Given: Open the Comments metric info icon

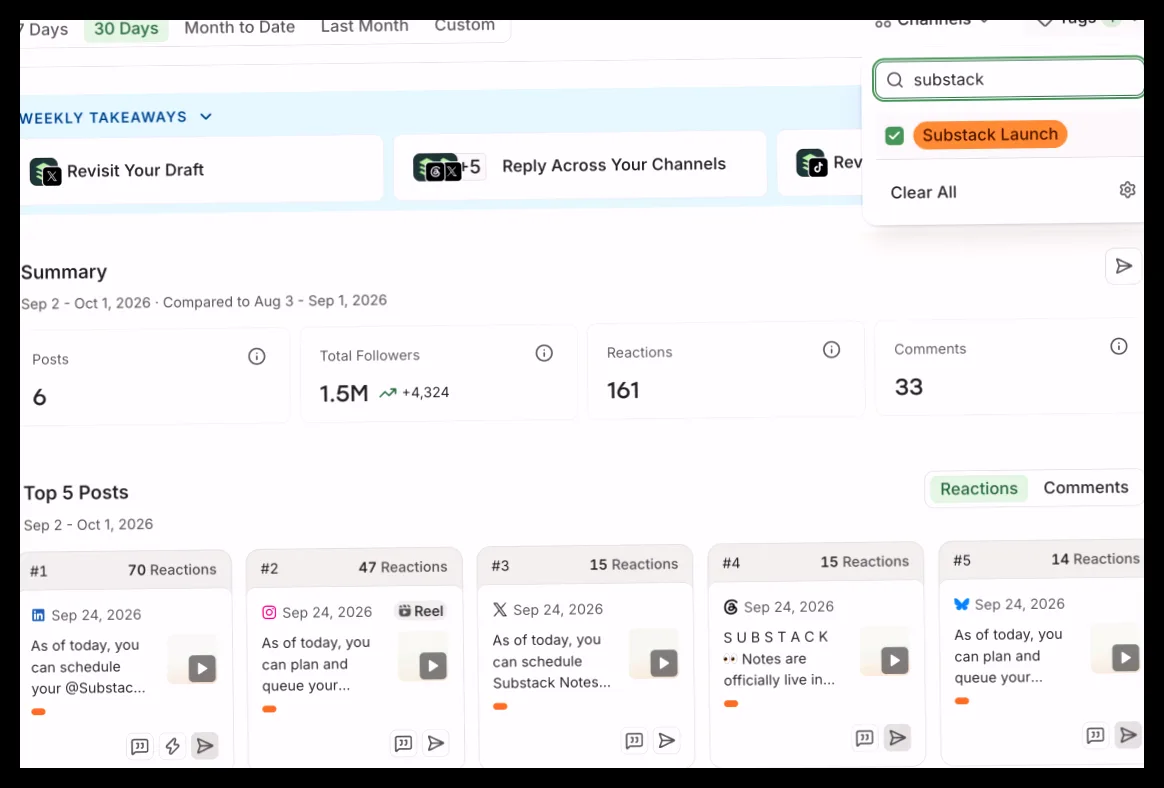Looking at the screenshot, I should pos(1119,346).
